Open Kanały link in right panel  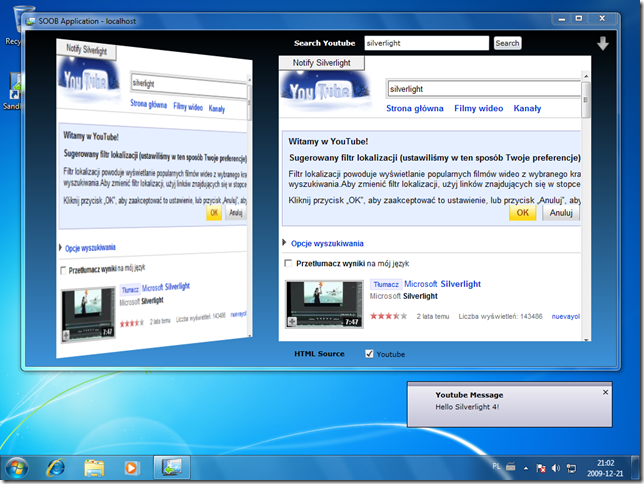pyautogui.click(x=527, y=108)
